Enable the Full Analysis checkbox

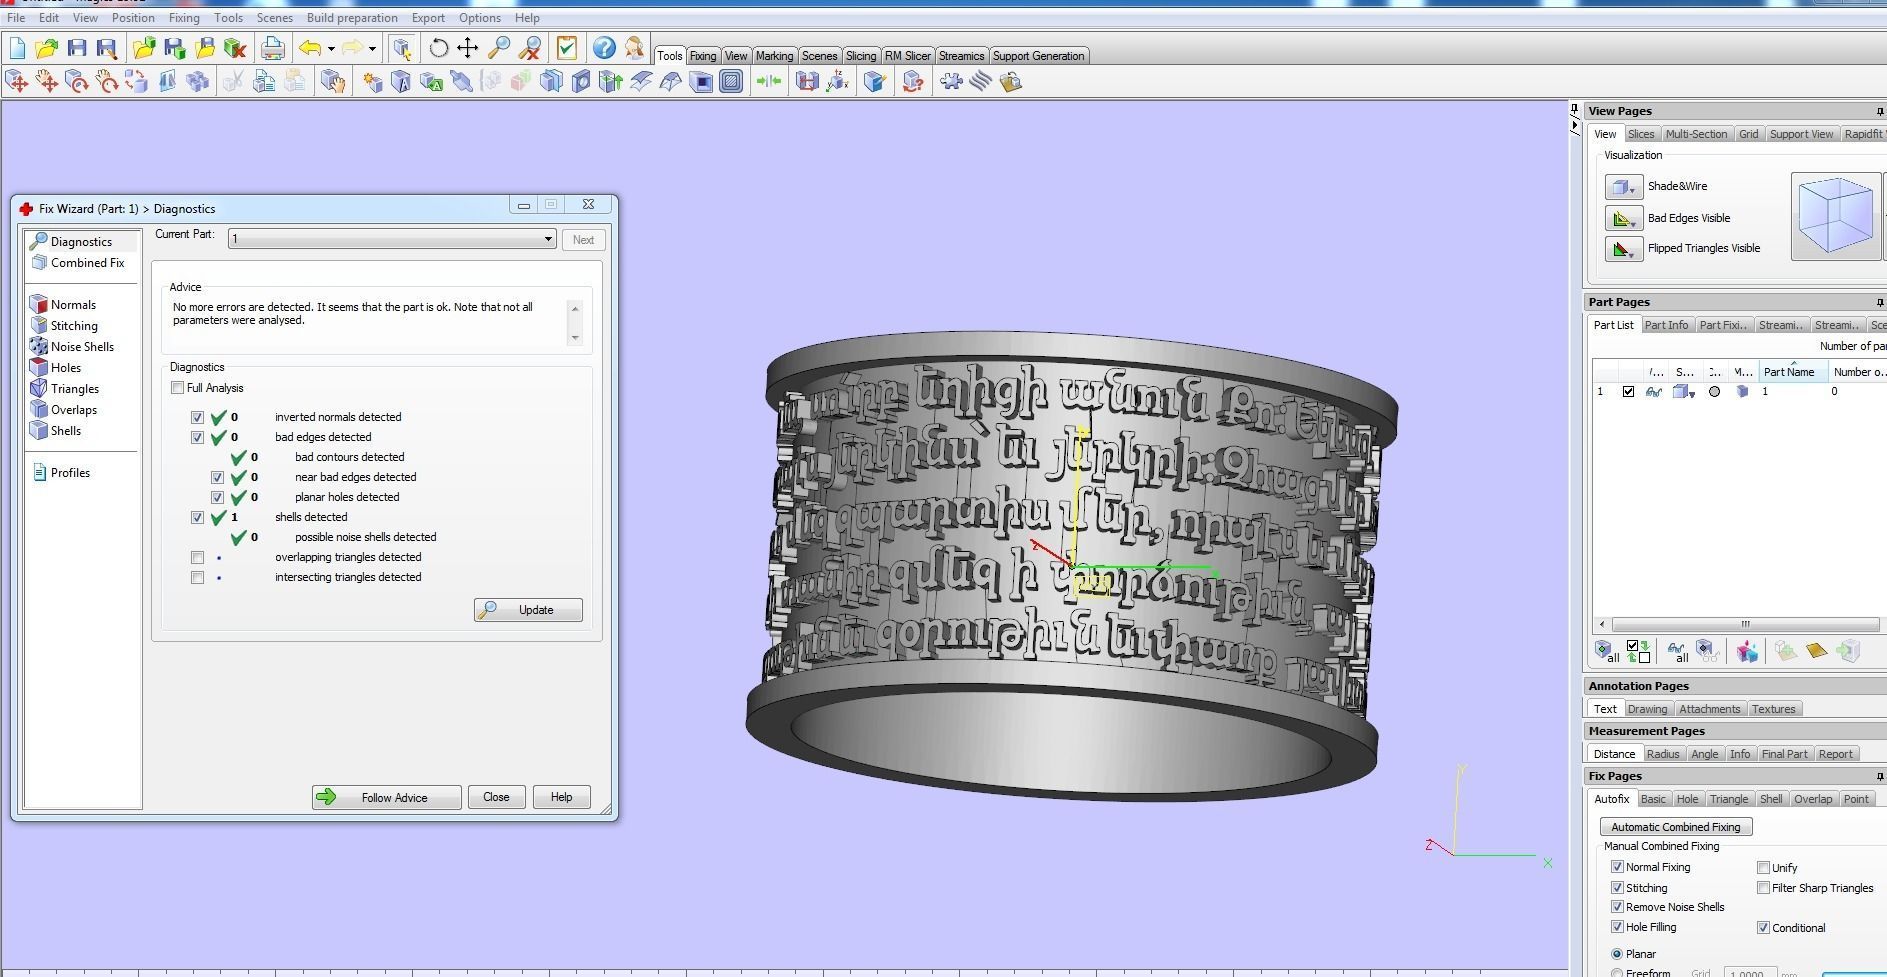click(x=177, y=388)
